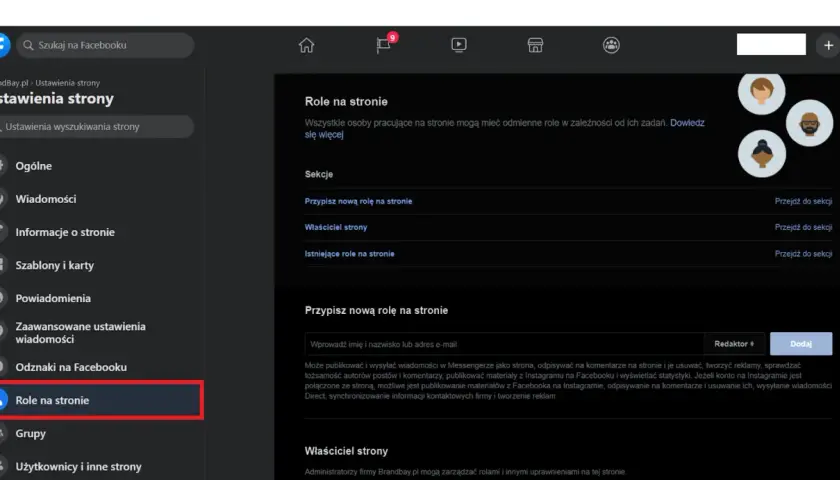840x480 pixels.
Task: Open the Redaktor role dropdown
Action: click(734, 344)
